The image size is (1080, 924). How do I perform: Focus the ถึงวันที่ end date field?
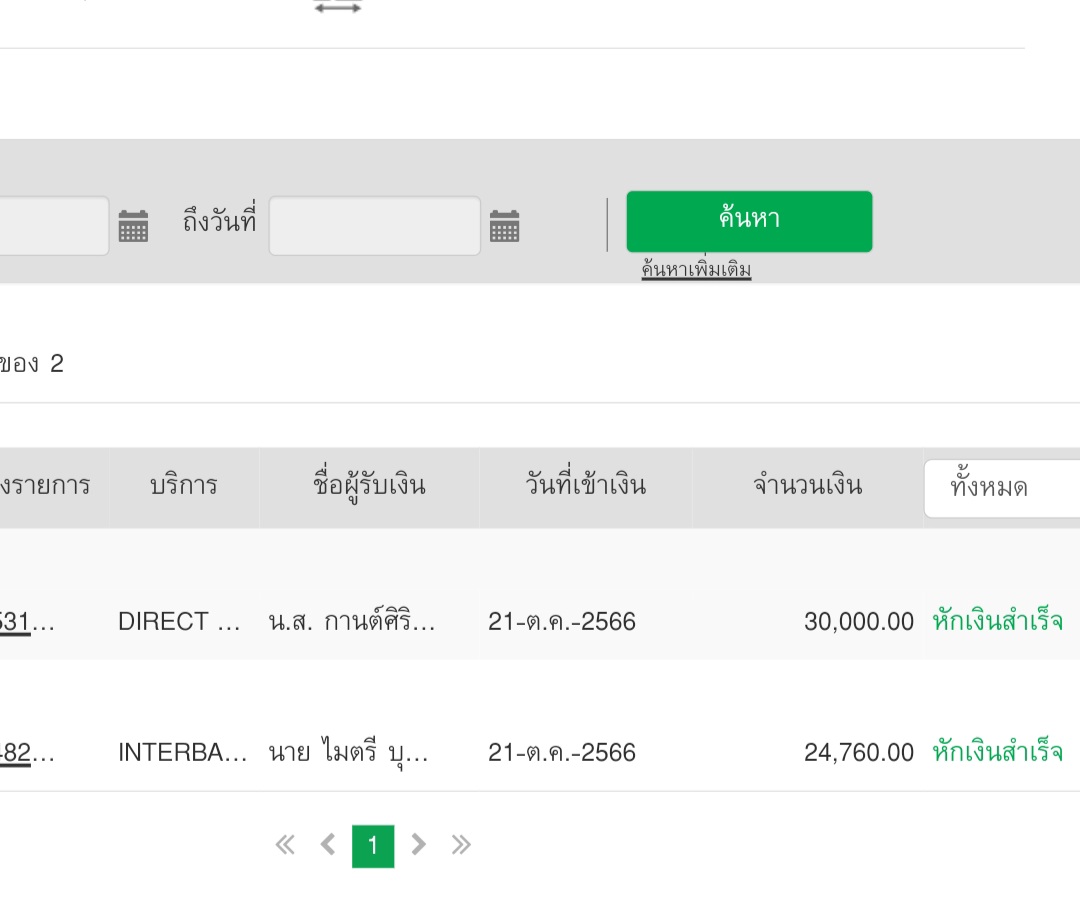(374, 226)
